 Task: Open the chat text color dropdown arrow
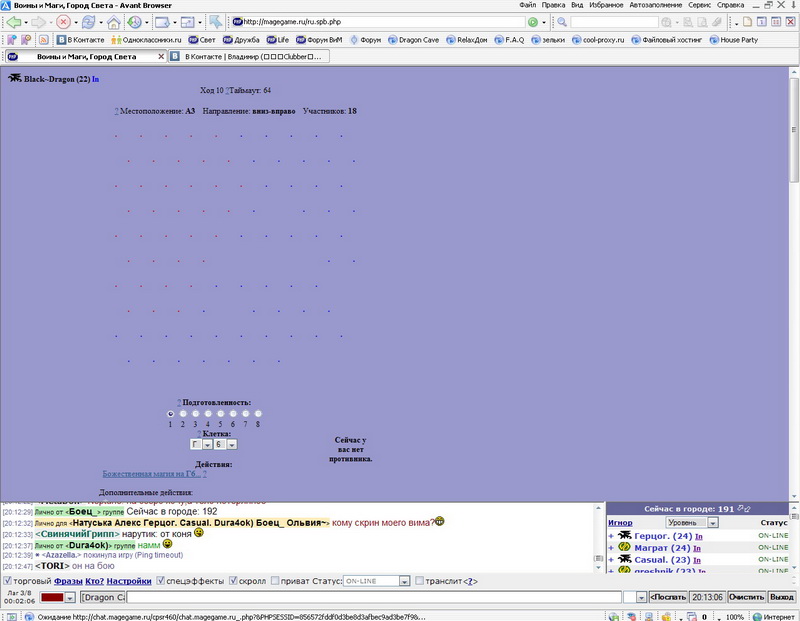click(70, 598)
